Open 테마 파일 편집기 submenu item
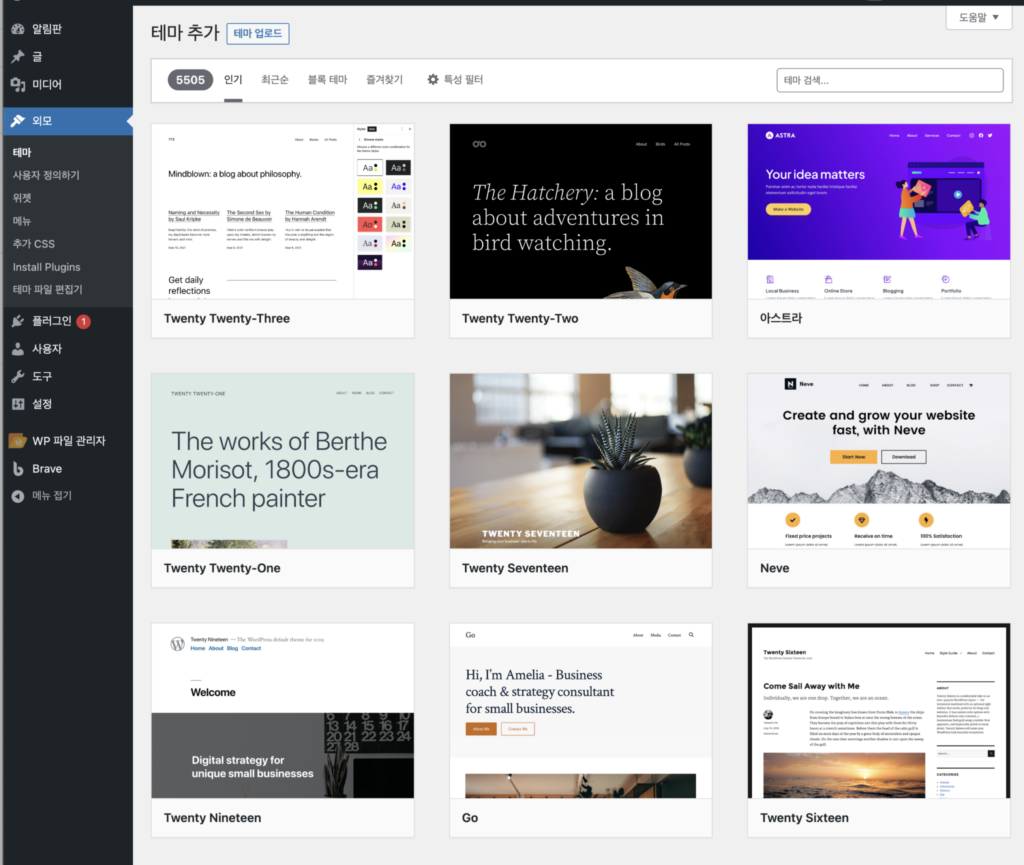Screen dimensions: 1024x865 tap(48, 289)
